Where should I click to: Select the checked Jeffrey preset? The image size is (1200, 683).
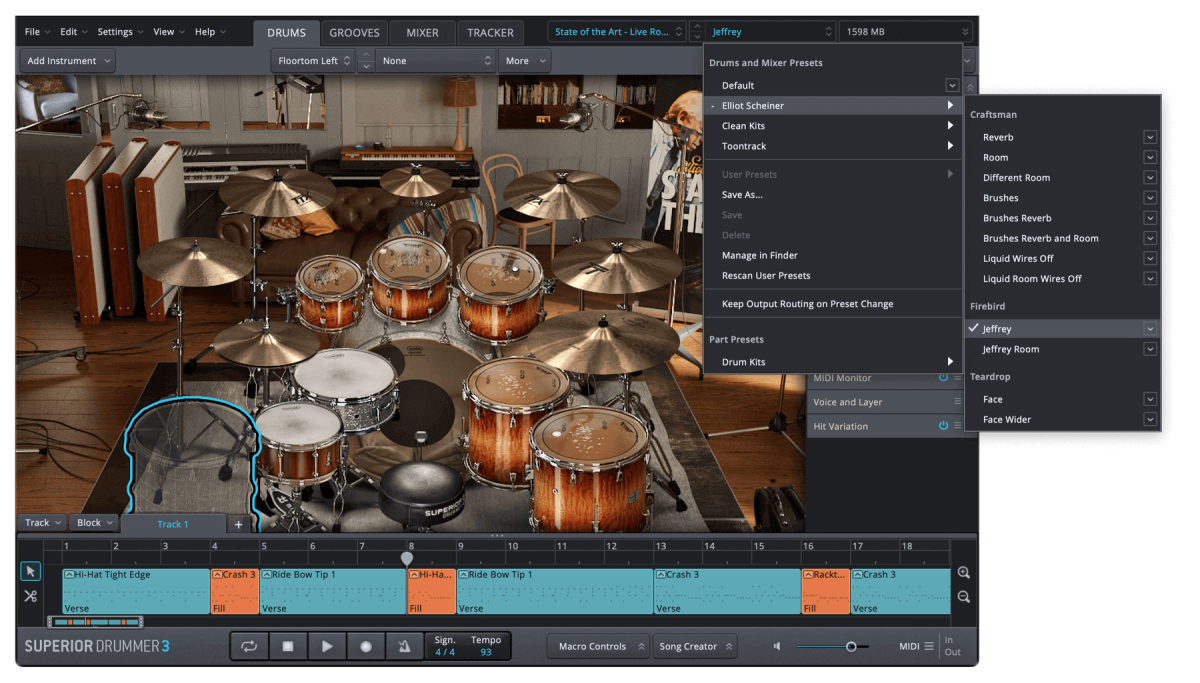1062,329
